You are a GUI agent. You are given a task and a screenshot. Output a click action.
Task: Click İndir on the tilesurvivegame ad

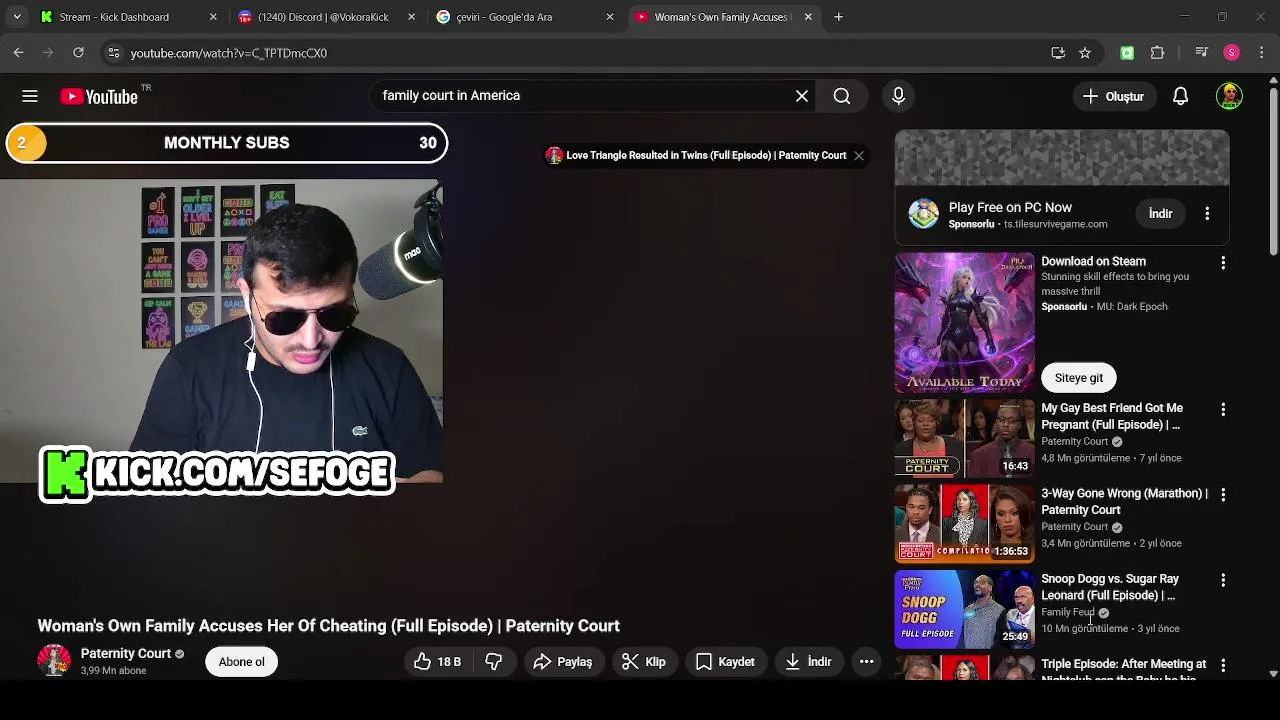click(1160, 214)
